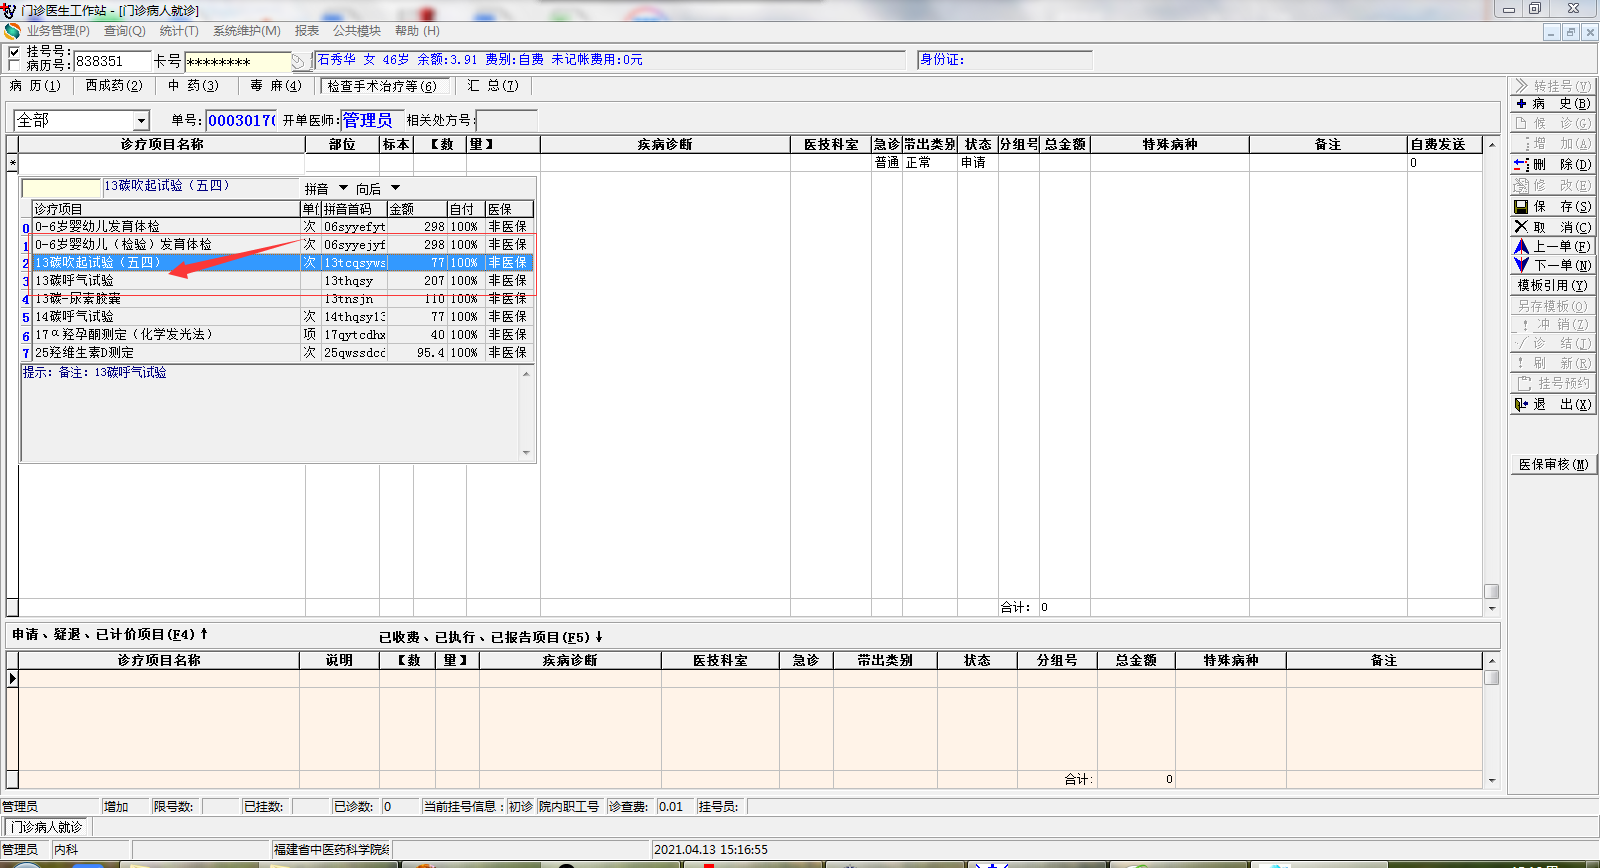Screen dimensions: 1600x868
Task: Click the lower grid vertical scrollbar thumb
Action: coord(1491,677)
